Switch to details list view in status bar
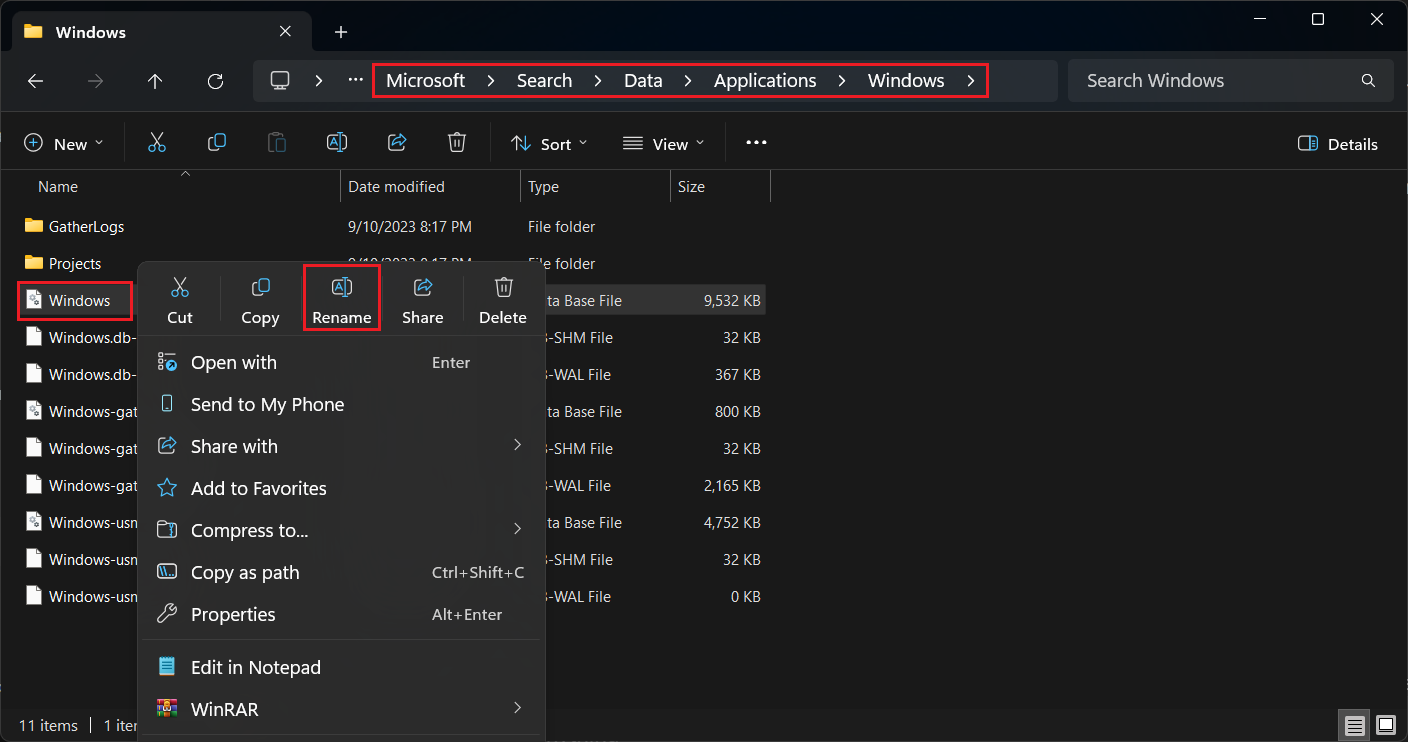Screen dimensions: 1408x742 click(x=1354, y=724)
